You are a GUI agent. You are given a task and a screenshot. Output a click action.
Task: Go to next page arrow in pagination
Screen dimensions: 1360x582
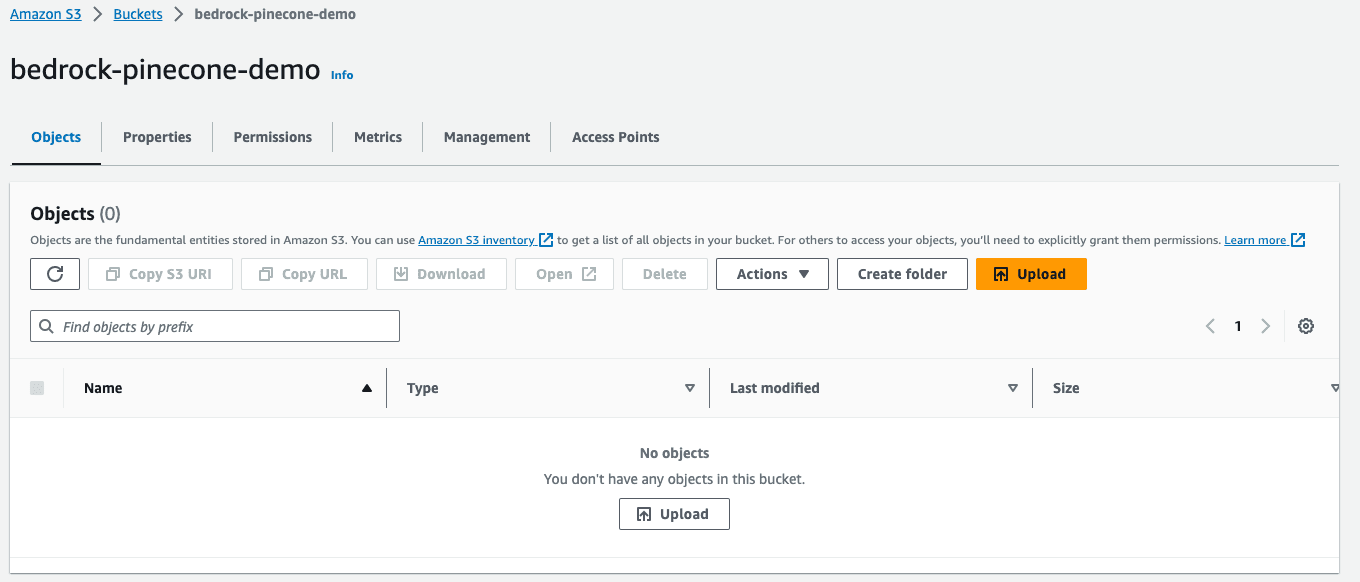[1265, 326]
